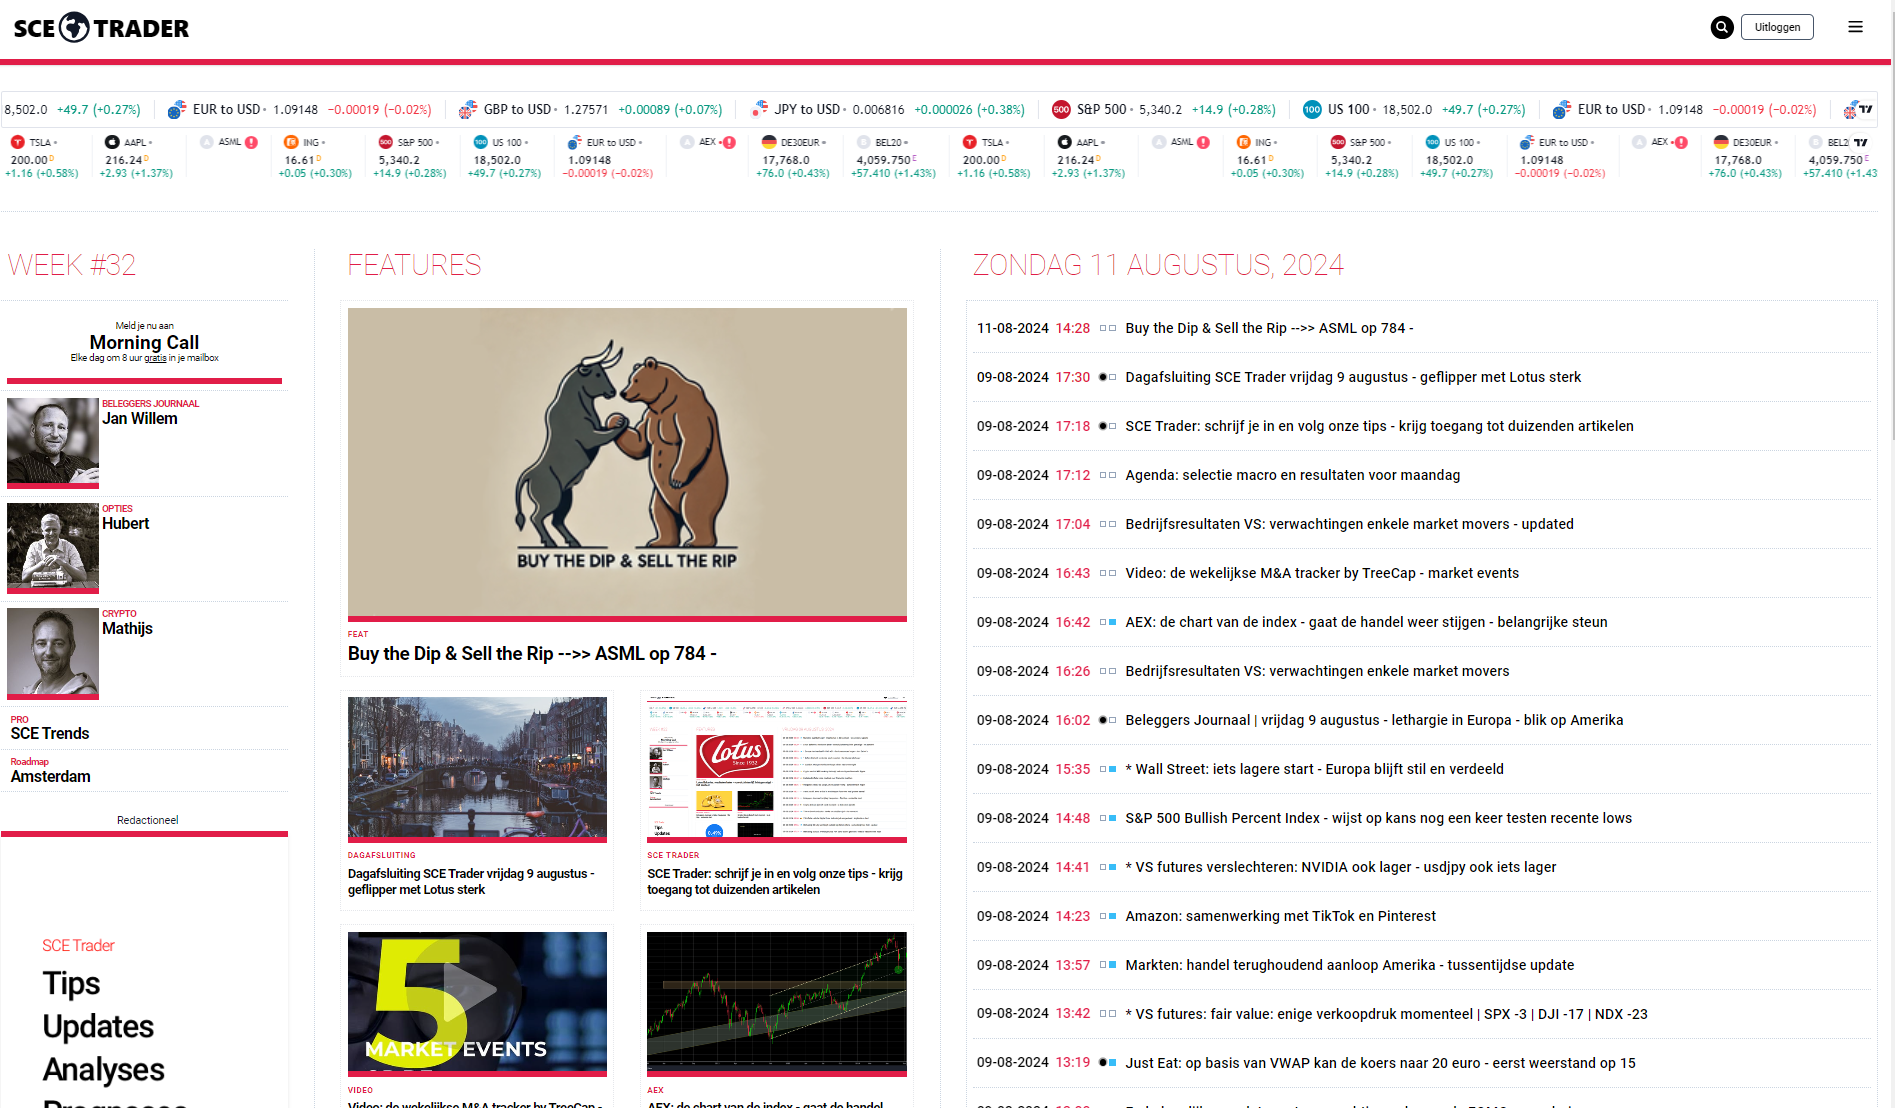1895x1108 pixels.
Task: Open the Roadmap Amsterdam section
Action: (x=50, y=777)
